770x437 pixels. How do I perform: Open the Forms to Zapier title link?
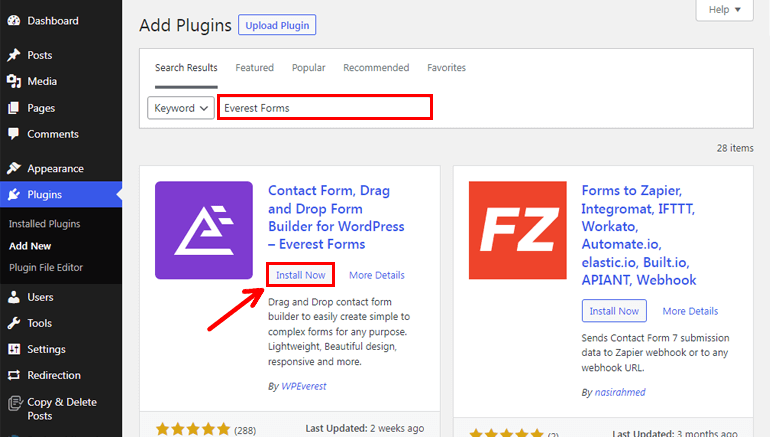pos(639,235)
